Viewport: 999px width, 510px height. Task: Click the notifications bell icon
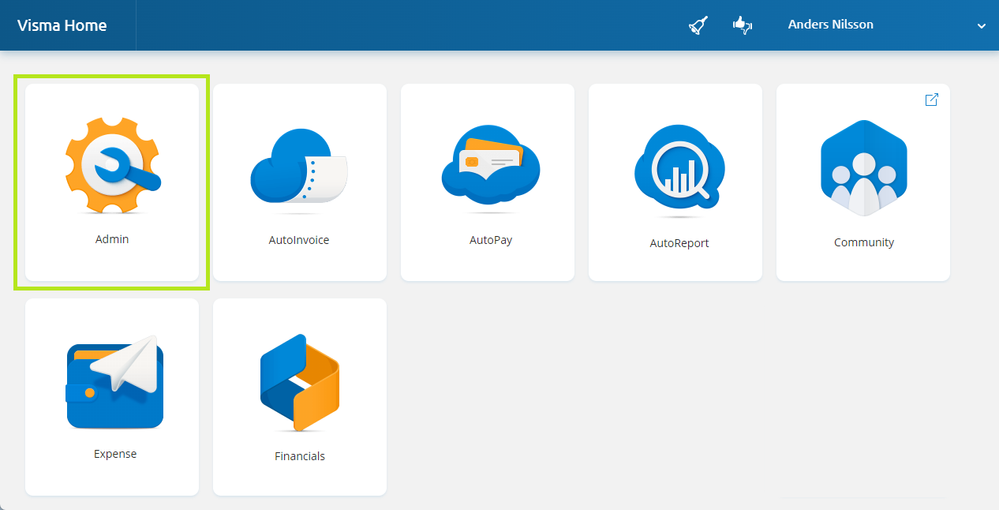pos(698,26)
